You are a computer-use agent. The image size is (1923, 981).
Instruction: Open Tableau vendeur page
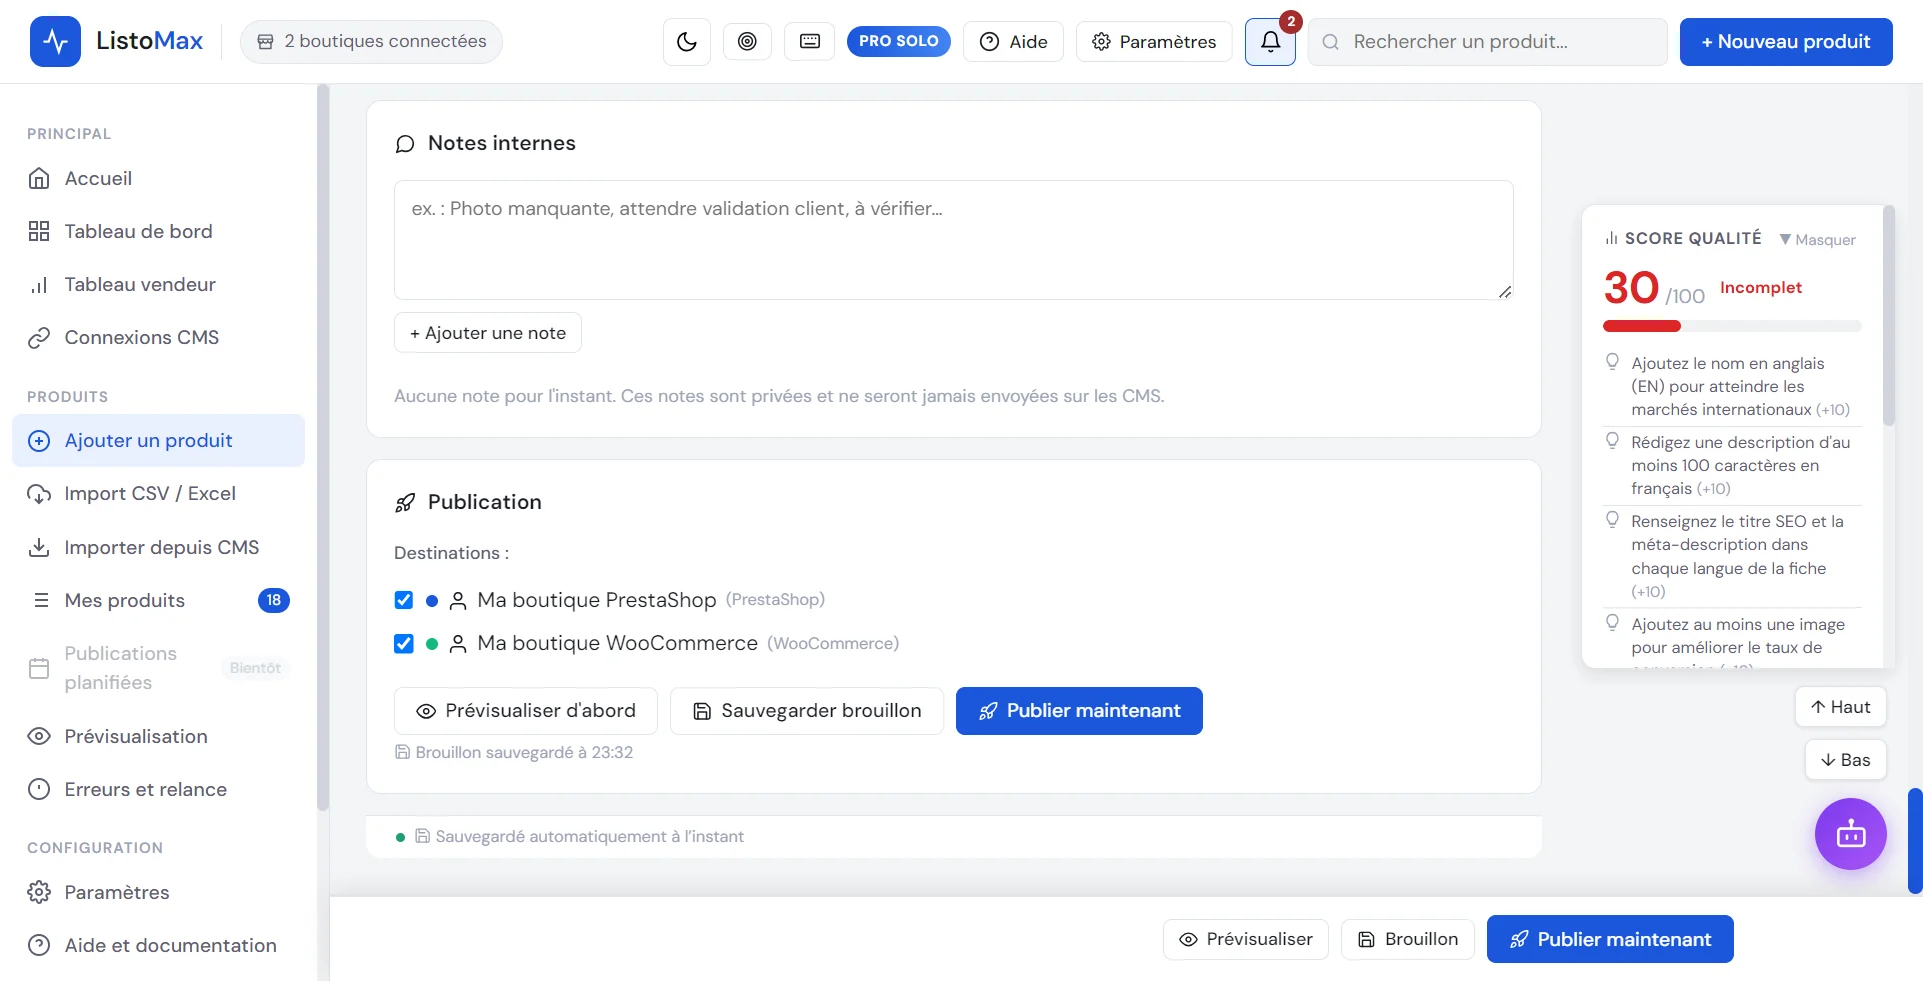point(158,284)
